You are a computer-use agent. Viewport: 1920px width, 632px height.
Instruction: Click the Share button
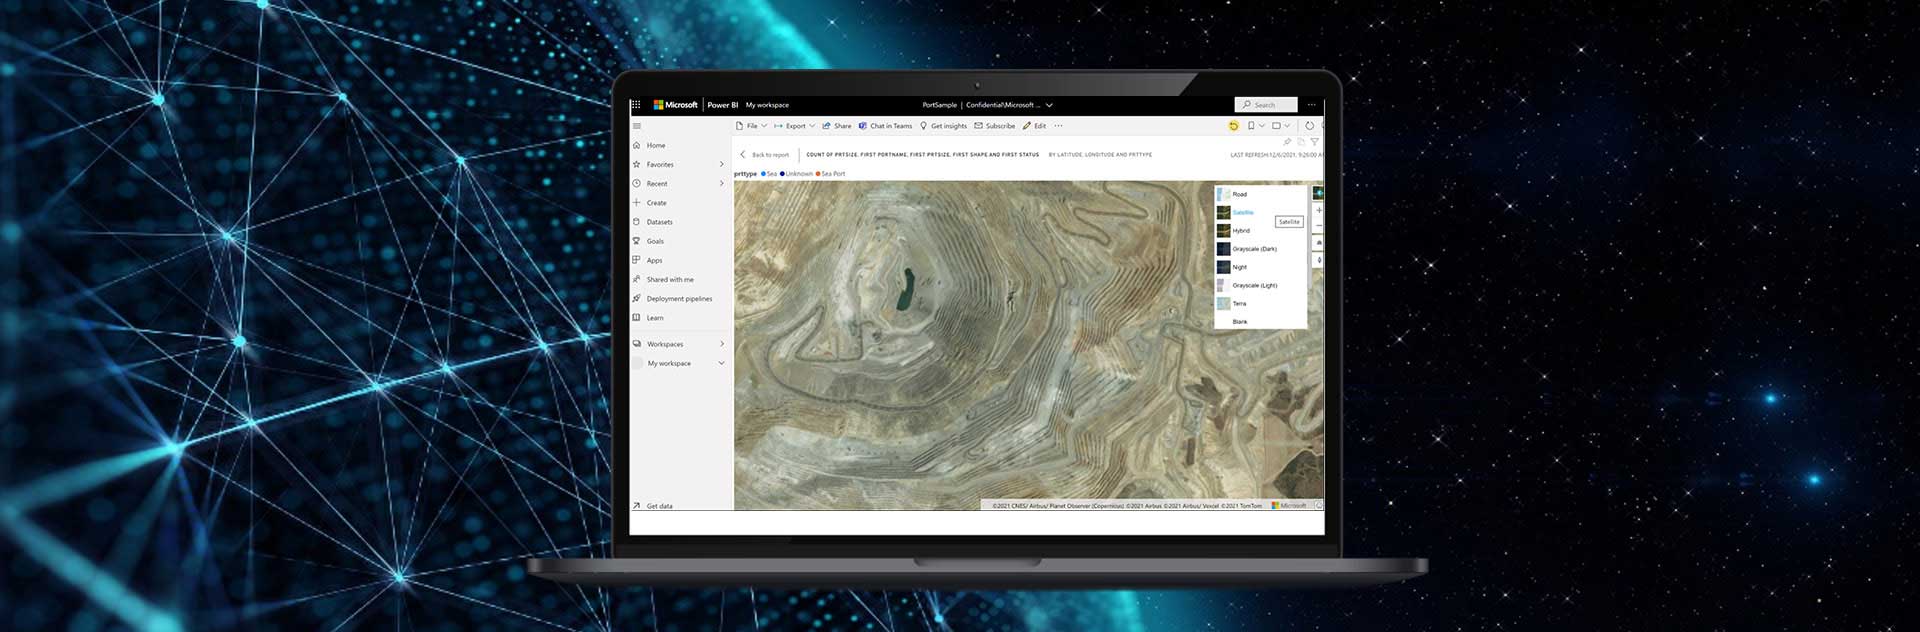(837, 126)
